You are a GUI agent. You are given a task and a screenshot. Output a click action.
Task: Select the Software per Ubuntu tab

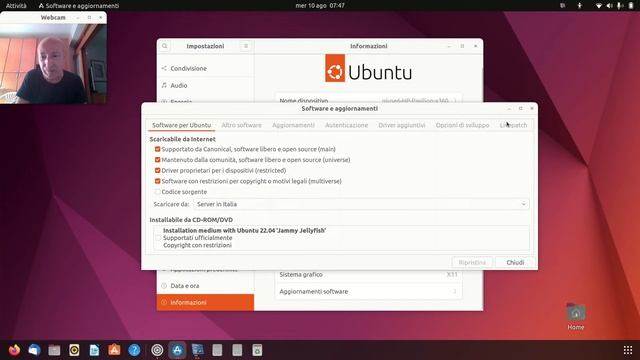181,125
